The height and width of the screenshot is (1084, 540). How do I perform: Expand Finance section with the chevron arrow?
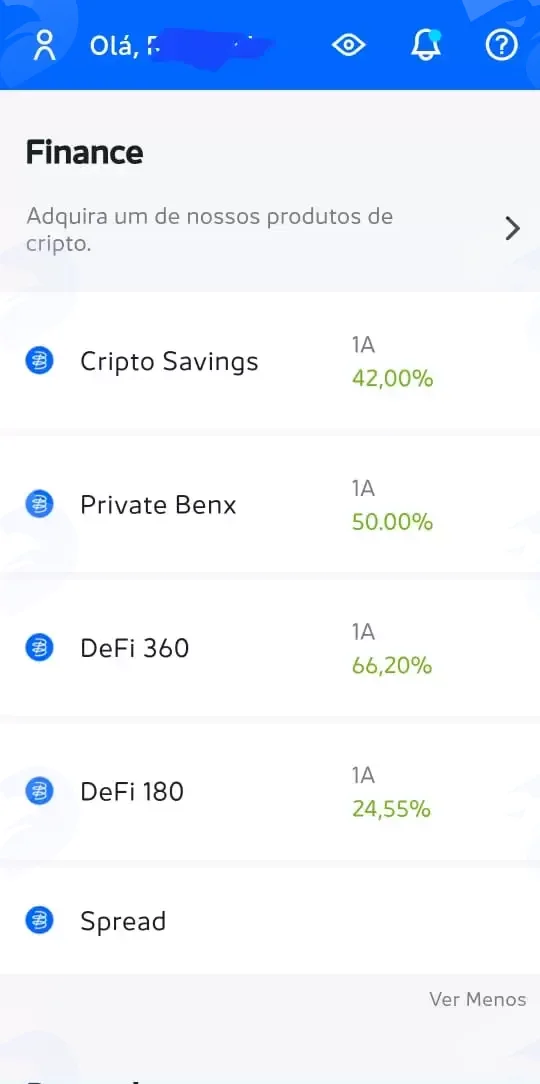[512, 228]
